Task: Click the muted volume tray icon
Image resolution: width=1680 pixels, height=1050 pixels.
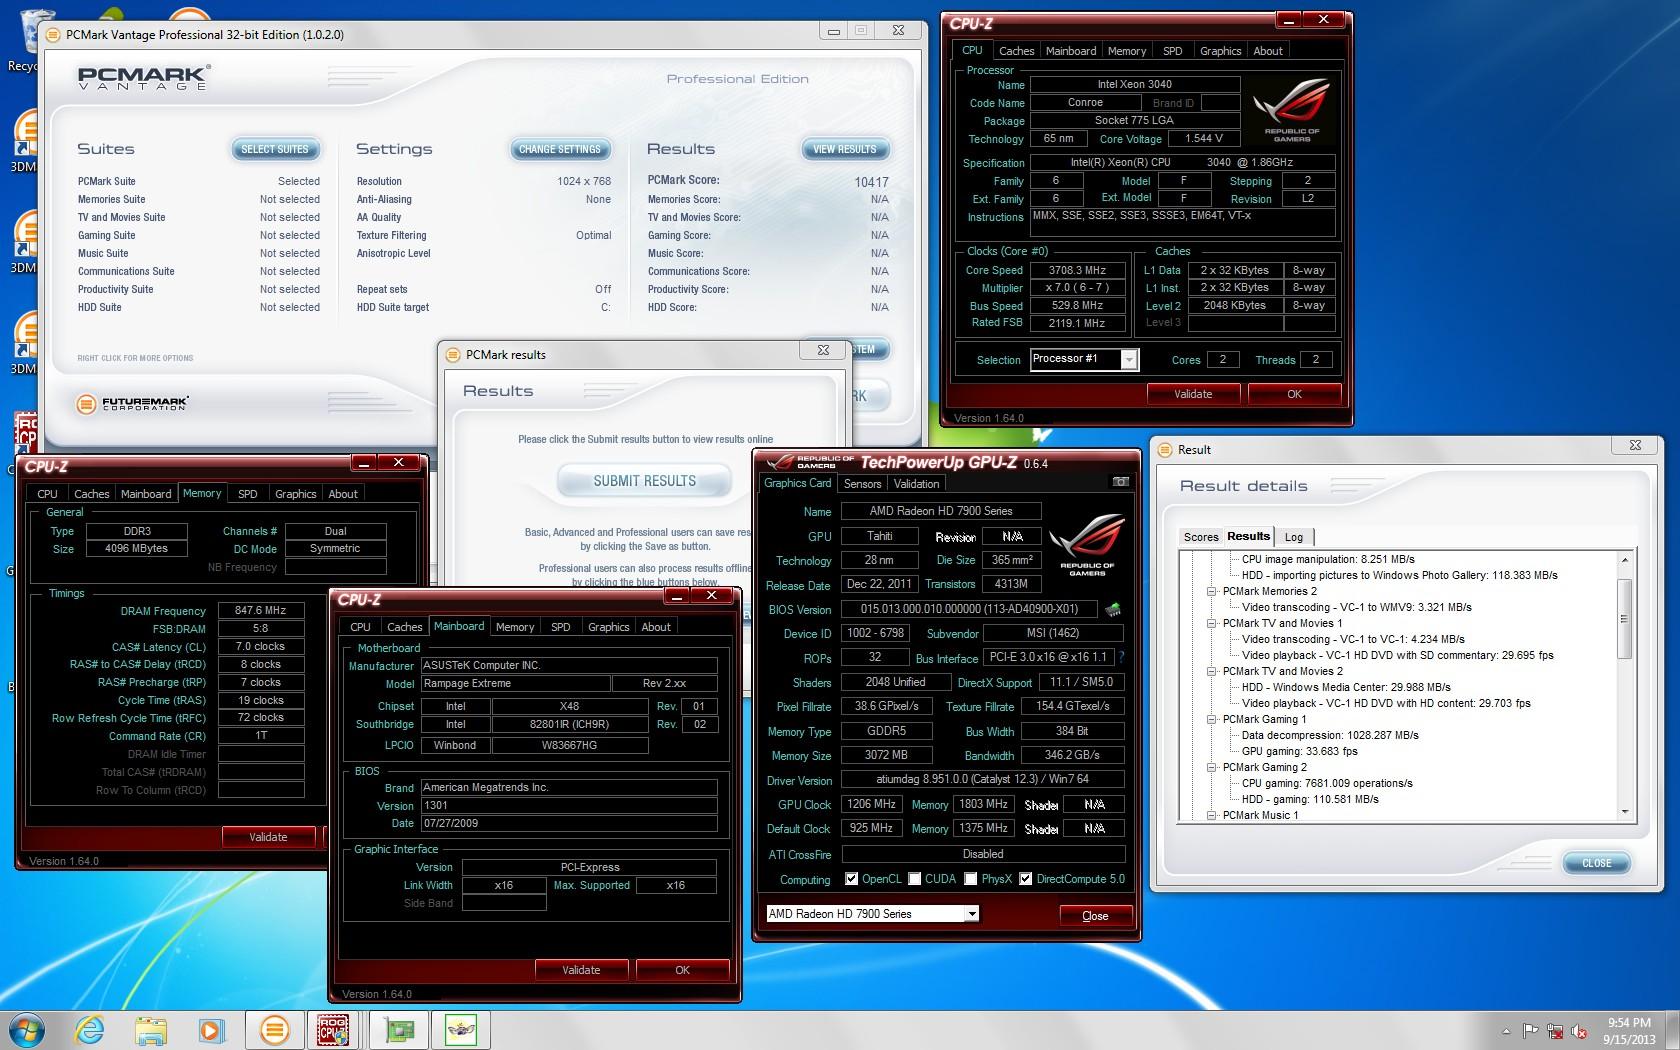Action: 1579,1031
